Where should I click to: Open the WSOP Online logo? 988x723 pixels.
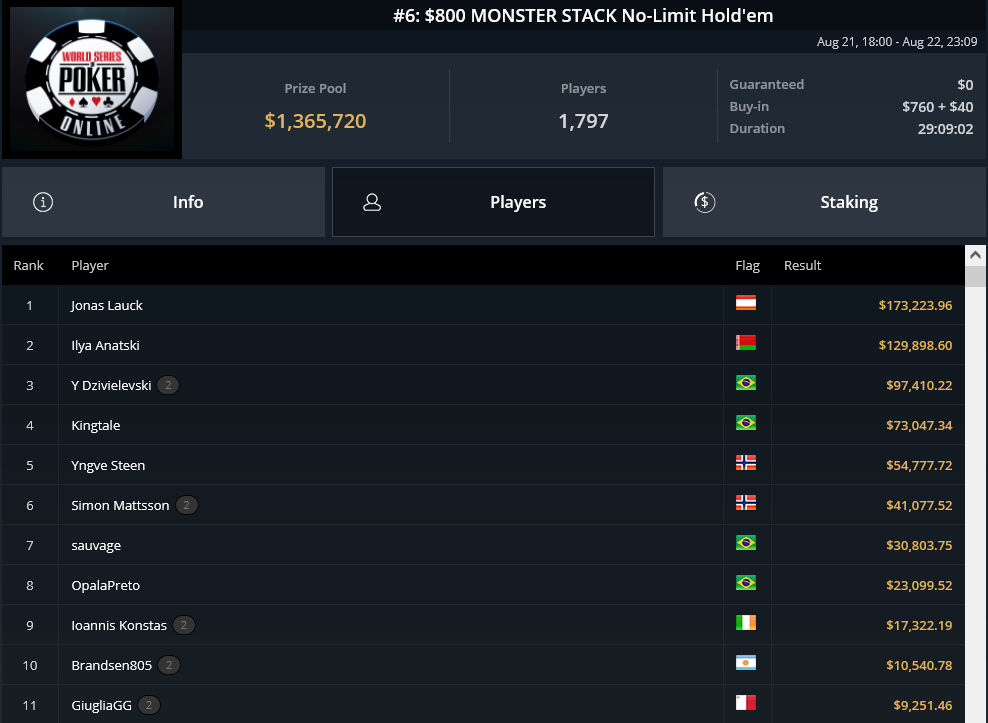tap(91, 80)
